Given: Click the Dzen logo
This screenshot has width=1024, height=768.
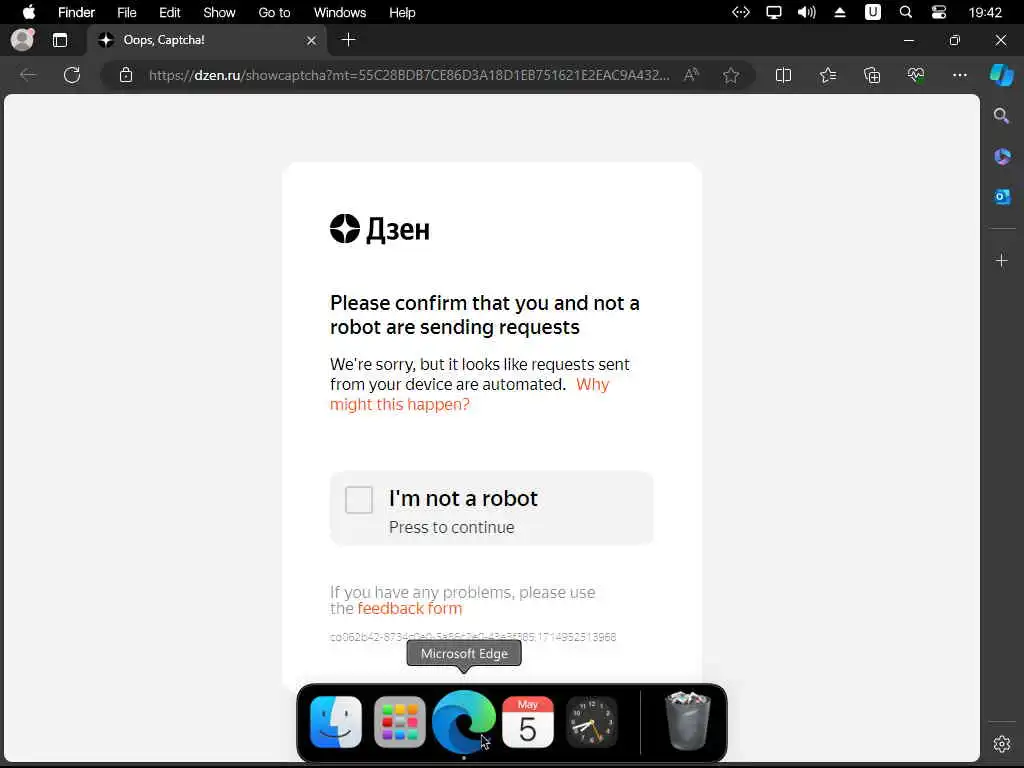Looking at the screenshot, I should (x=379, y=229).
